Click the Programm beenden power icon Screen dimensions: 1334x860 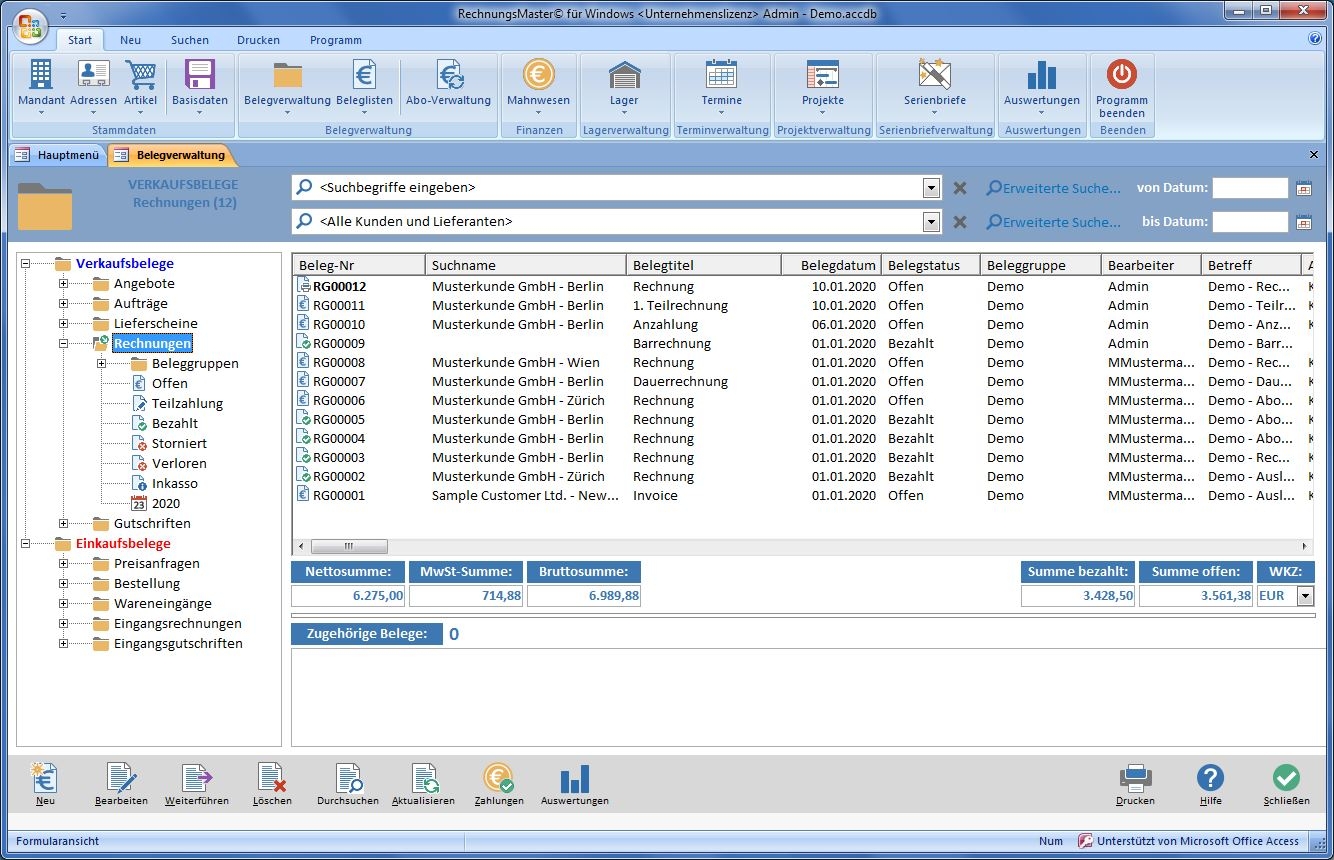click(1121, 76)
